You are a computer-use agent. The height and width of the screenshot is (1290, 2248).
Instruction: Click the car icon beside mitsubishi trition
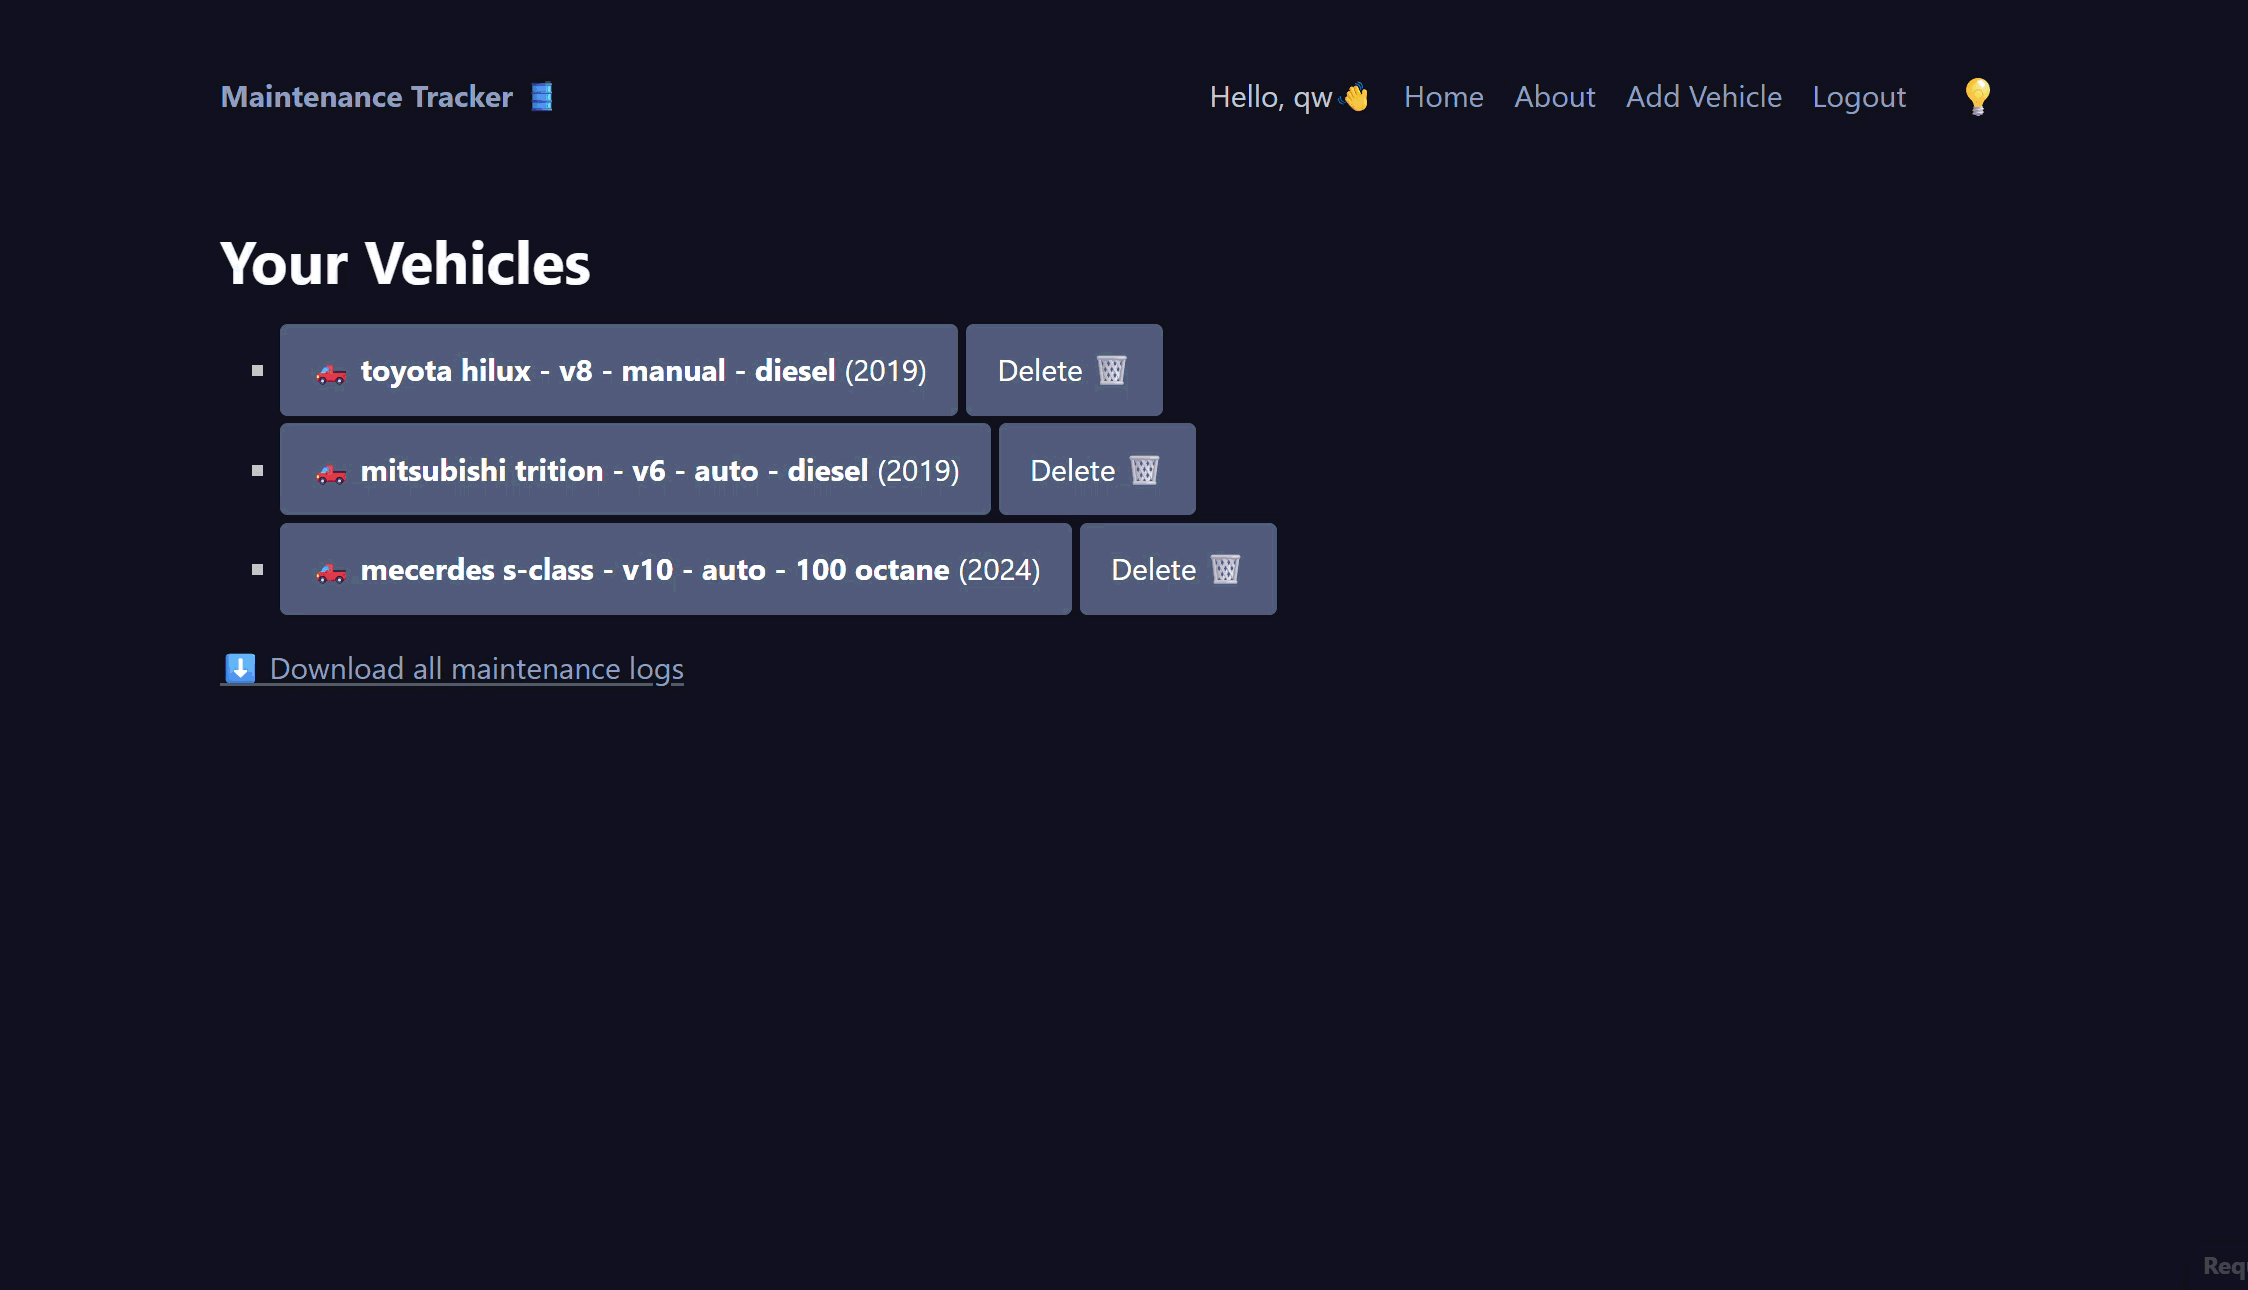click(331, 472)
